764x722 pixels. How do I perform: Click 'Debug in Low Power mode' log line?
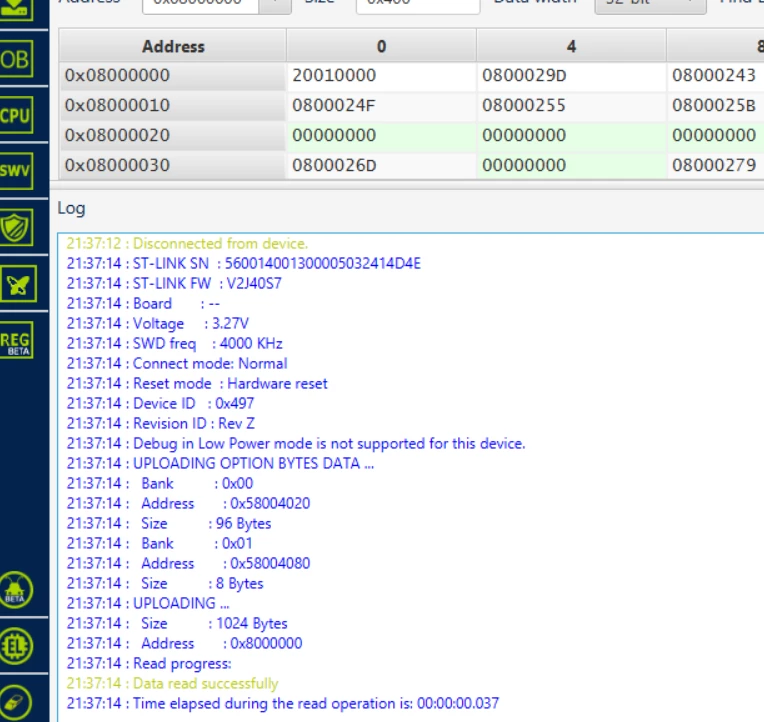(x=296, y=443)
